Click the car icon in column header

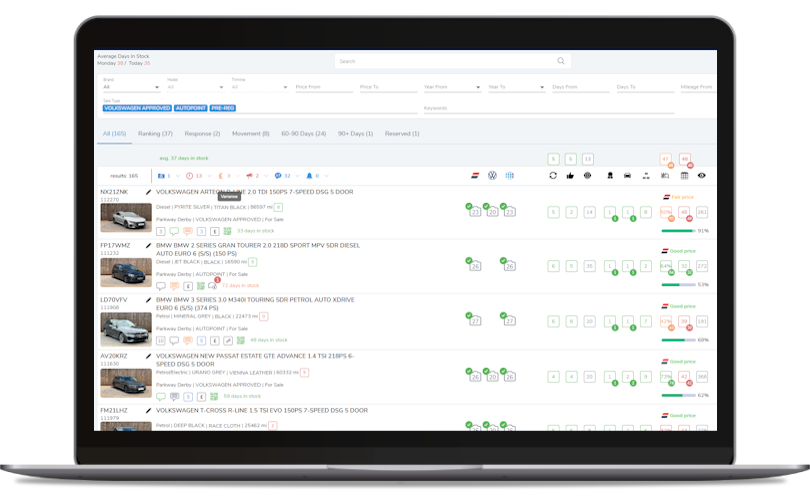click(627, 176)
